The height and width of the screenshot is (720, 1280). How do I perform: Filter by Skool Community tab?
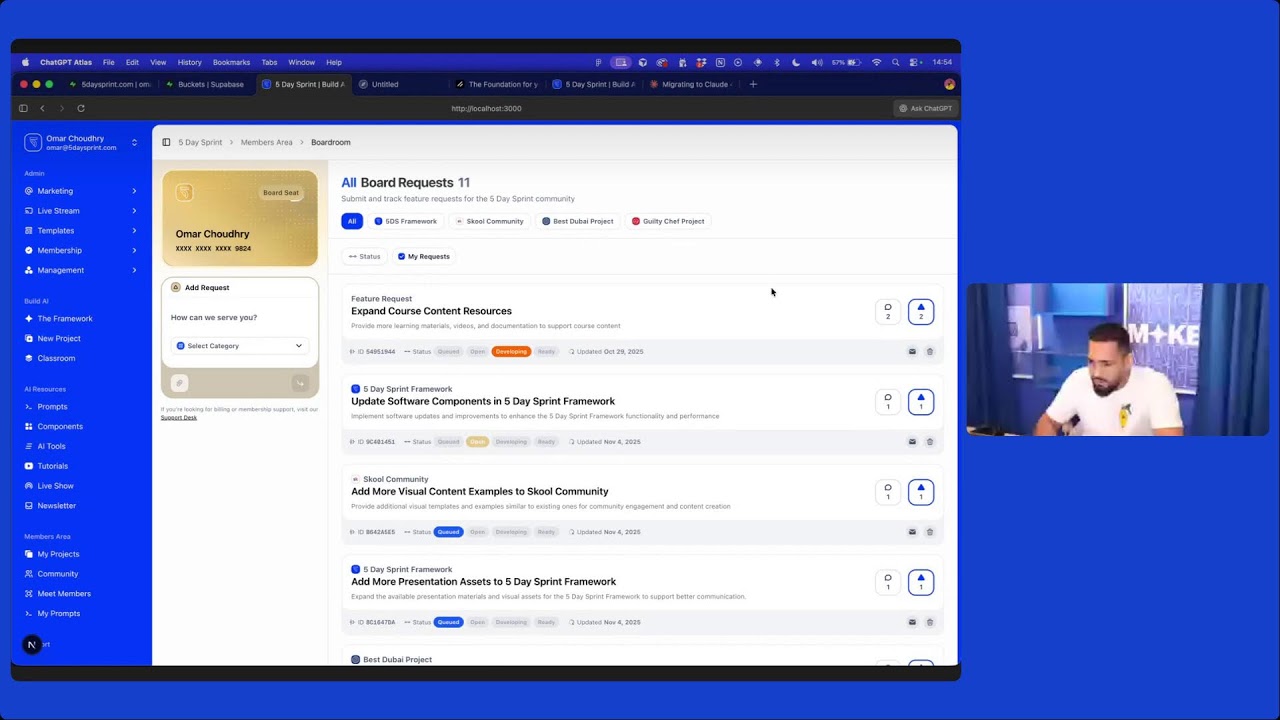(x=490, y=221)
